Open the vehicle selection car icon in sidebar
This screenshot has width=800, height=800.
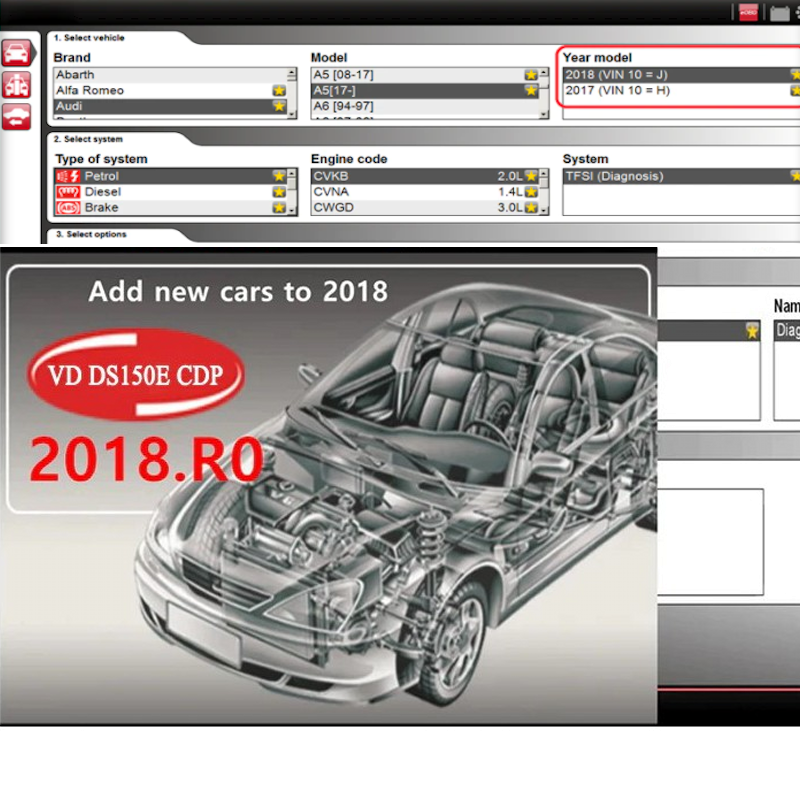[17, 53]
